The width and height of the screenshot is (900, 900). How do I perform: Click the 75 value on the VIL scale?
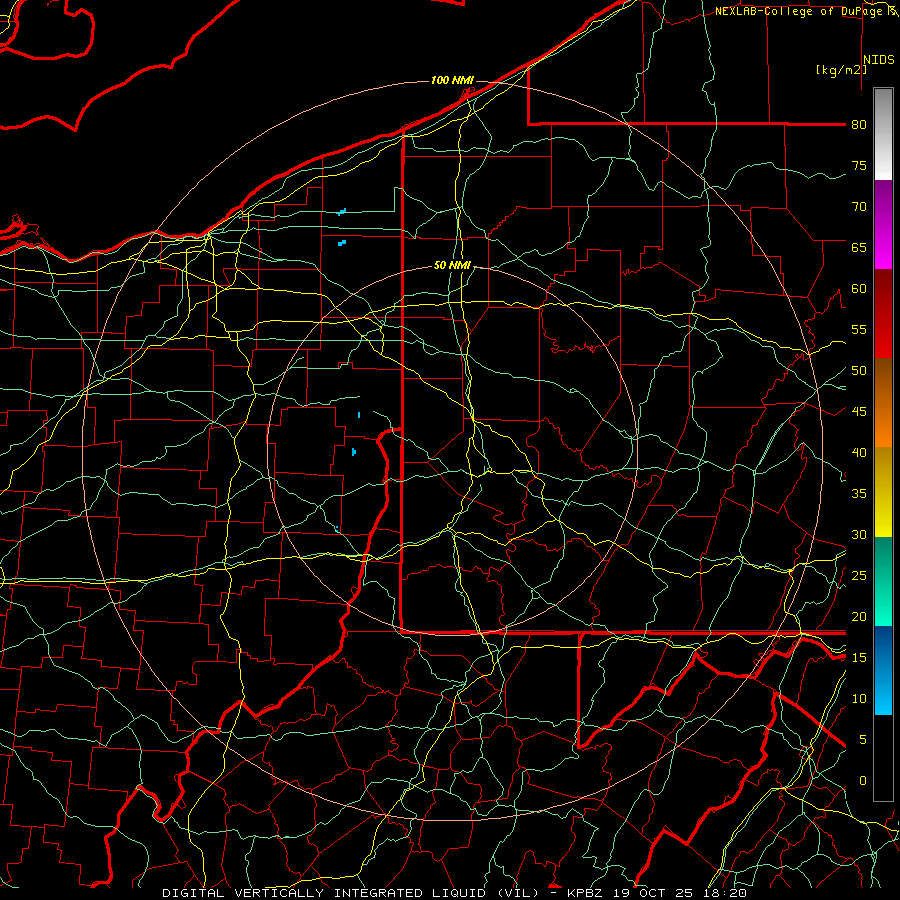[859, 166]
